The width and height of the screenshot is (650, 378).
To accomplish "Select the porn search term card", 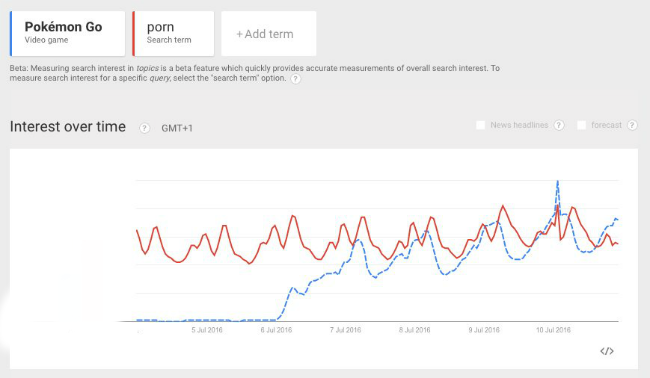I will pyautogui.click(x=173, y=34).
